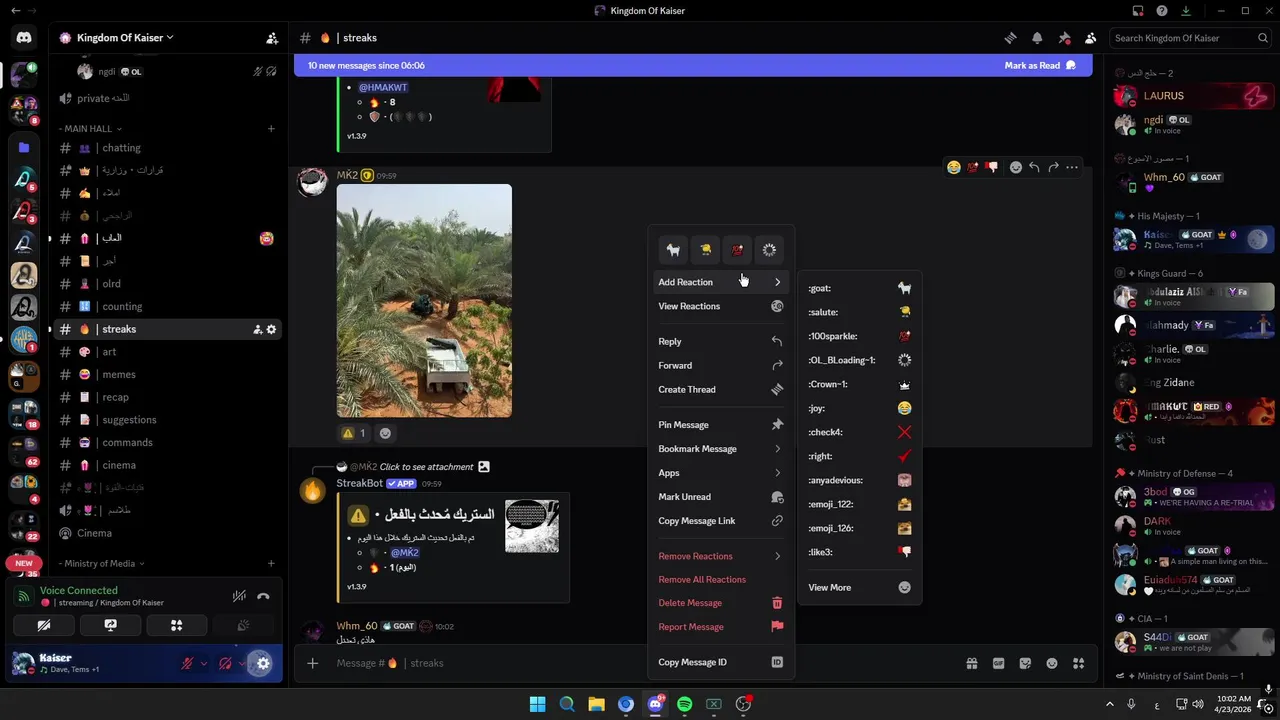Screen dimensions: 1280x720
Task: Choose Report Message entry
Action: point(720,627)
